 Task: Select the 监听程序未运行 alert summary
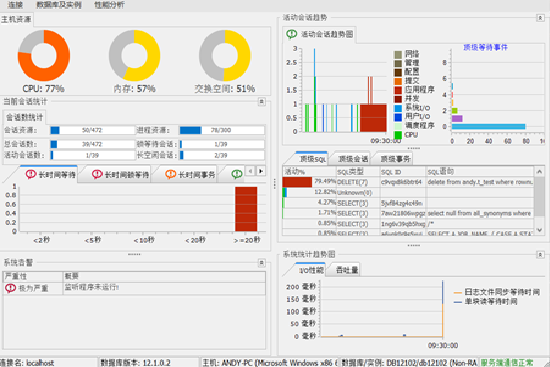[92, 287]
